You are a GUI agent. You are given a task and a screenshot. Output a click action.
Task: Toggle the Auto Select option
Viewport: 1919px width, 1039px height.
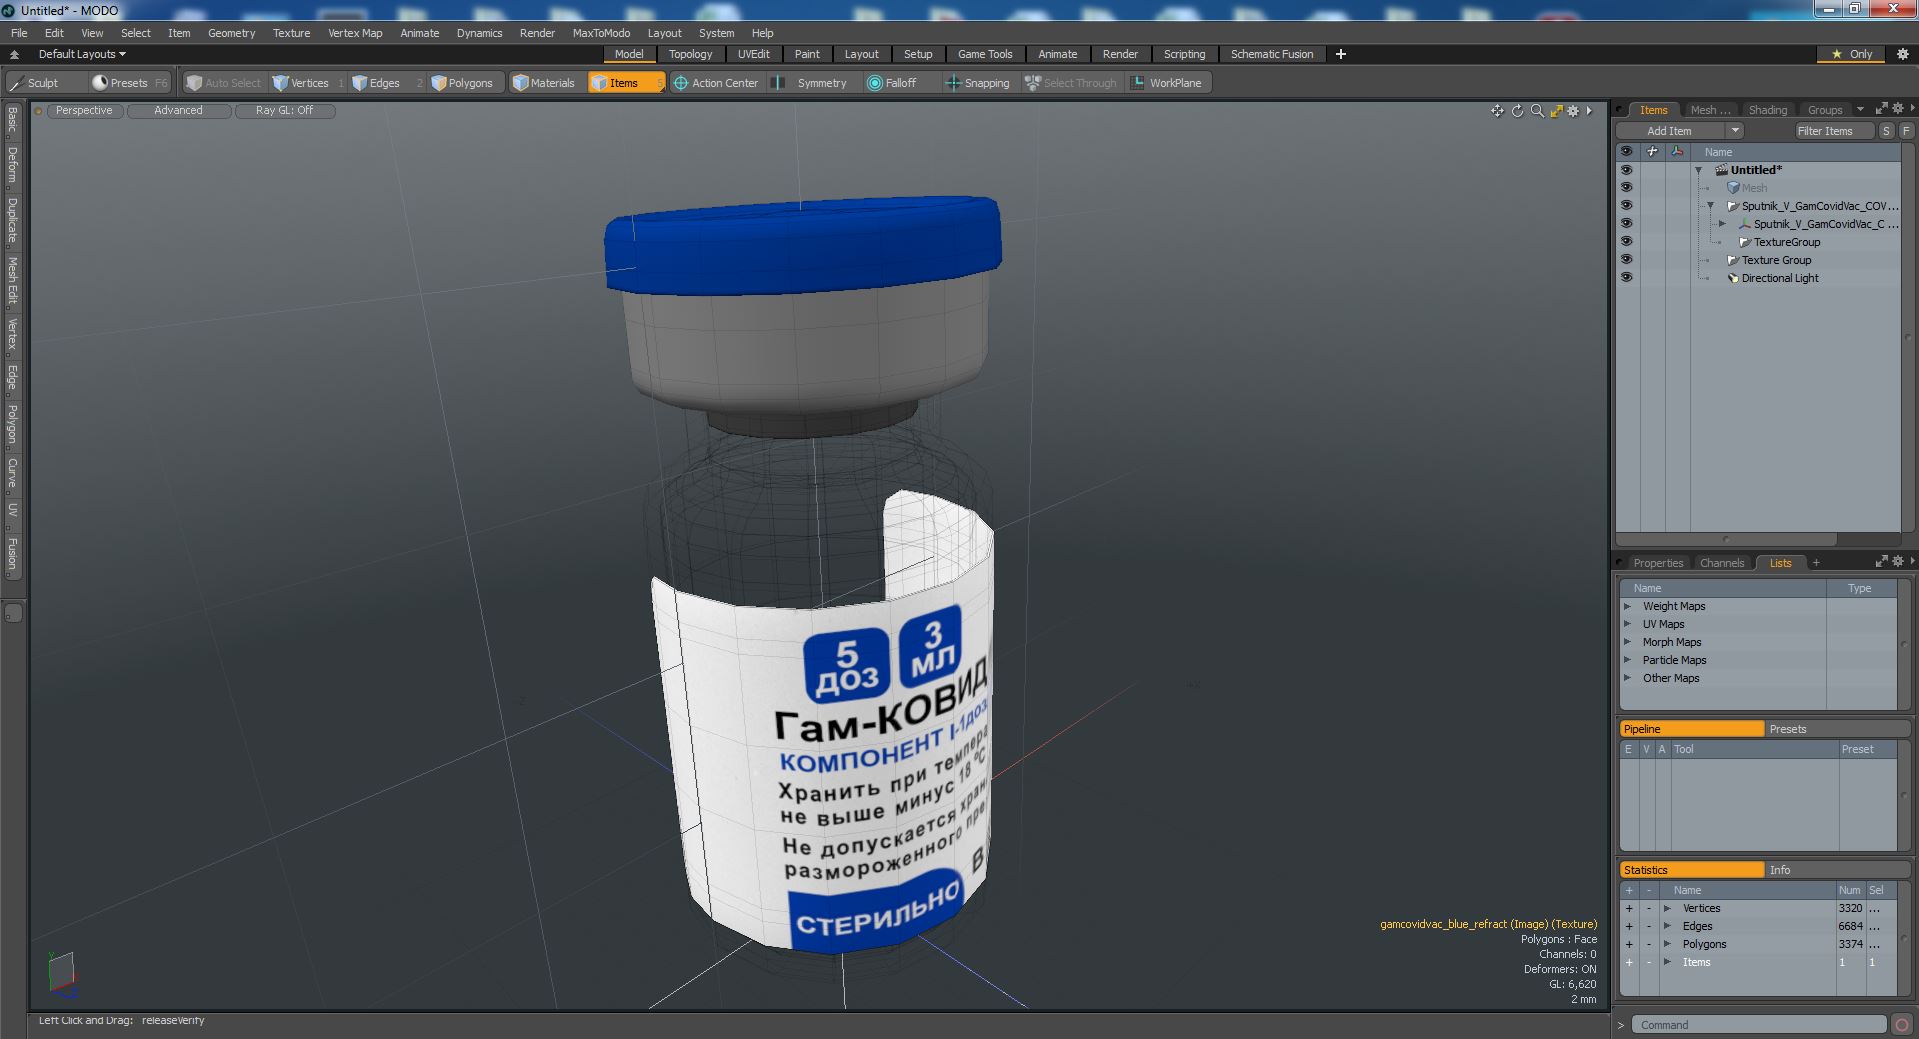[x=223, y=83]
